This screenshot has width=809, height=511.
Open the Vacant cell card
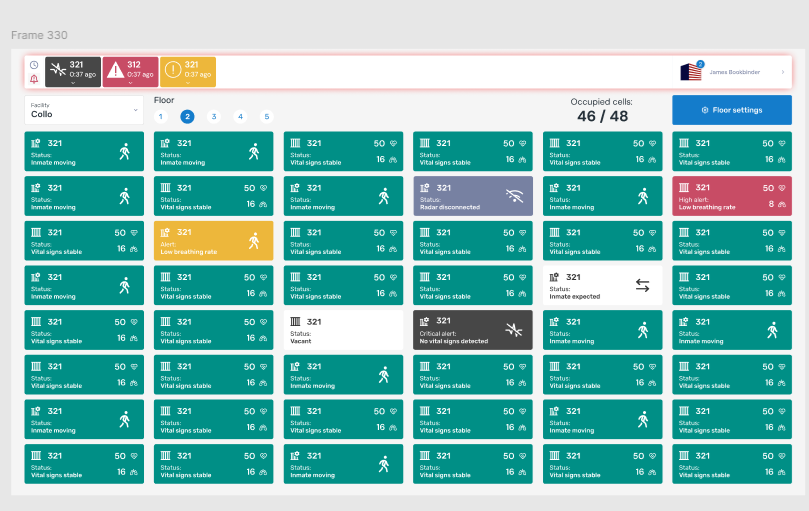tap(343, 330)
